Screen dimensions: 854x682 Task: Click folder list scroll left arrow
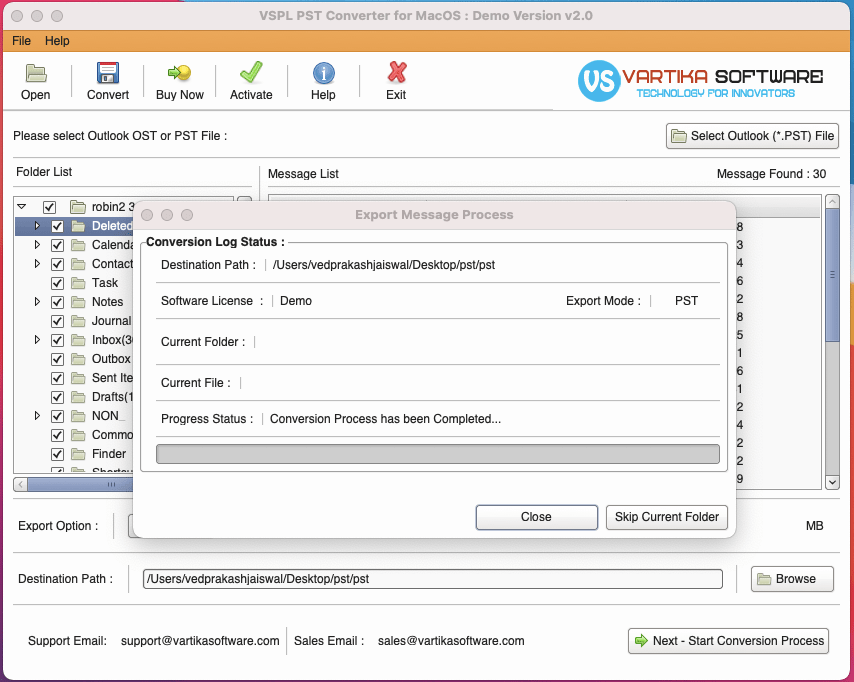tap(21, 484)
